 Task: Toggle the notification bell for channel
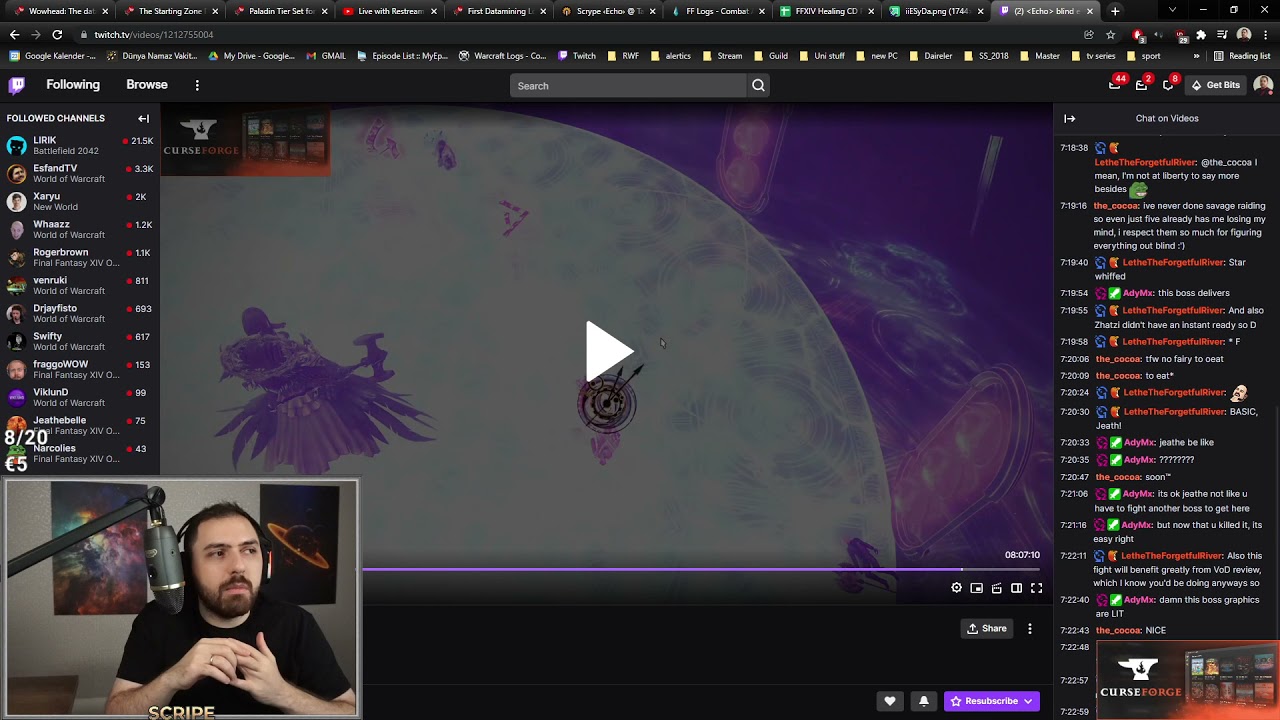pos(923,701)
